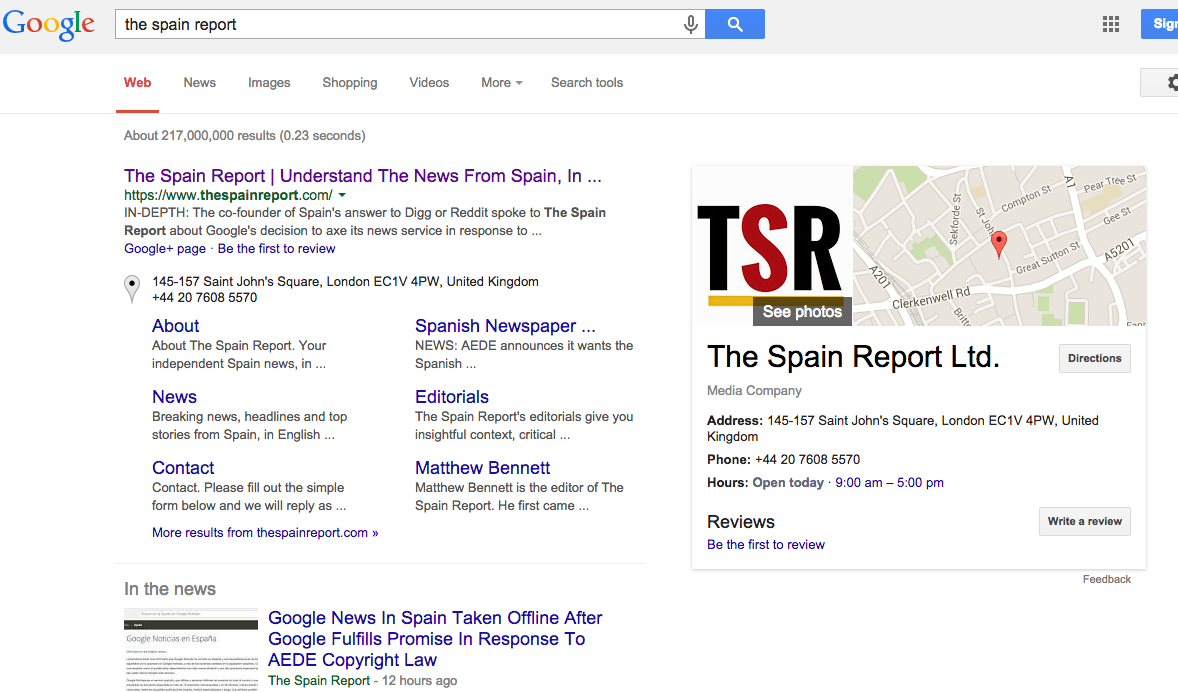Open The Spain Report main result title
This screenshot has width=1178, height=692.
(363, 176)
